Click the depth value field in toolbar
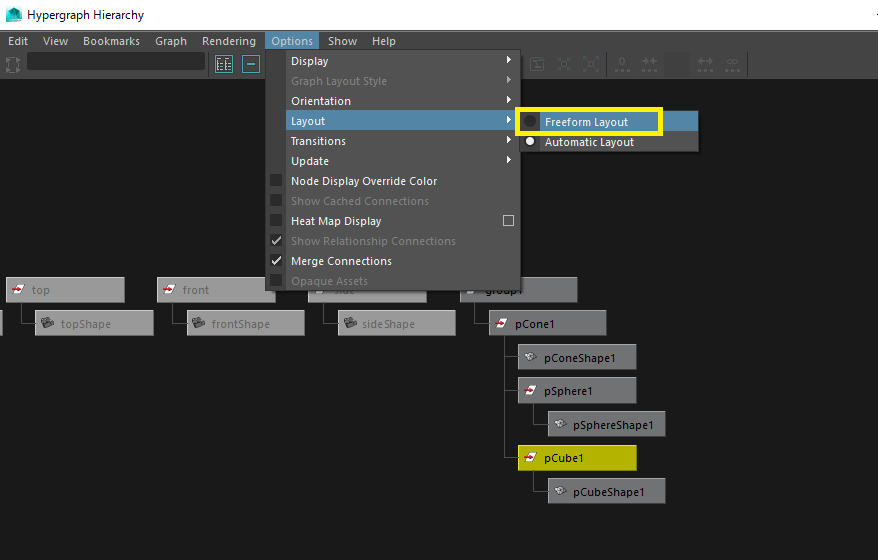This screenshot has height=560, width=878. (x=678, y=64)
